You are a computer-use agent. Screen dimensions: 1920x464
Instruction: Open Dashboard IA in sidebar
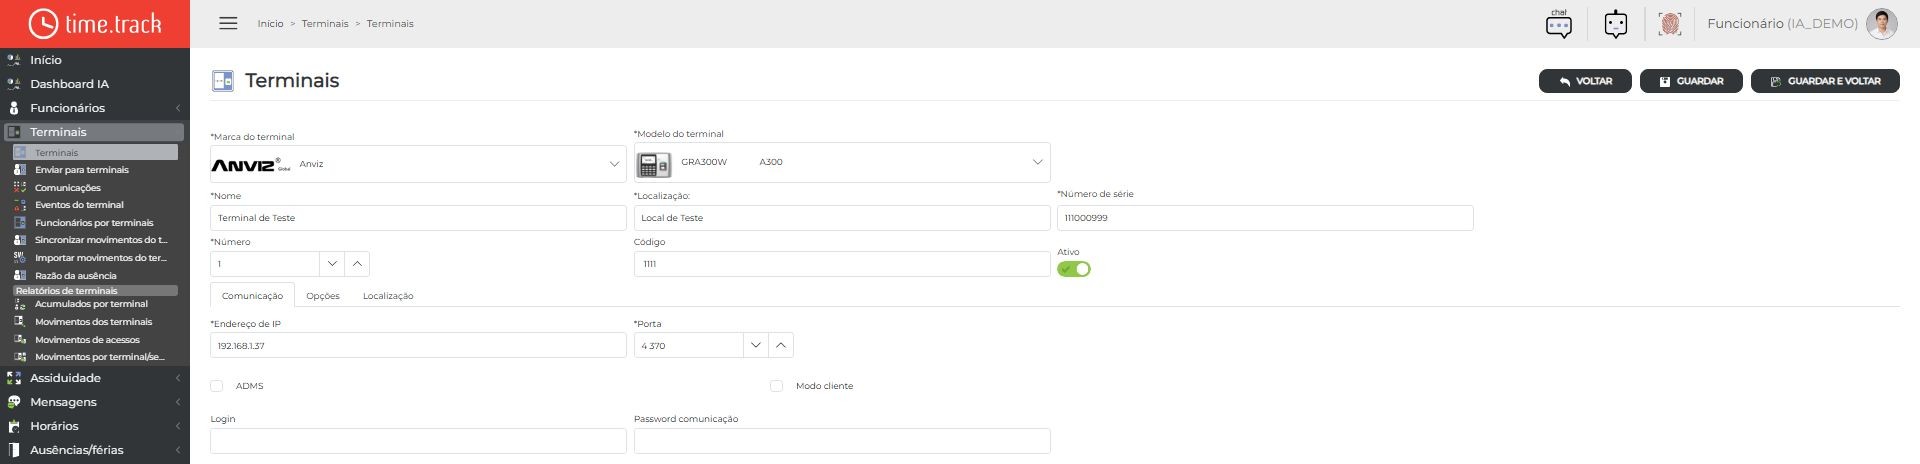click(69, 84)
